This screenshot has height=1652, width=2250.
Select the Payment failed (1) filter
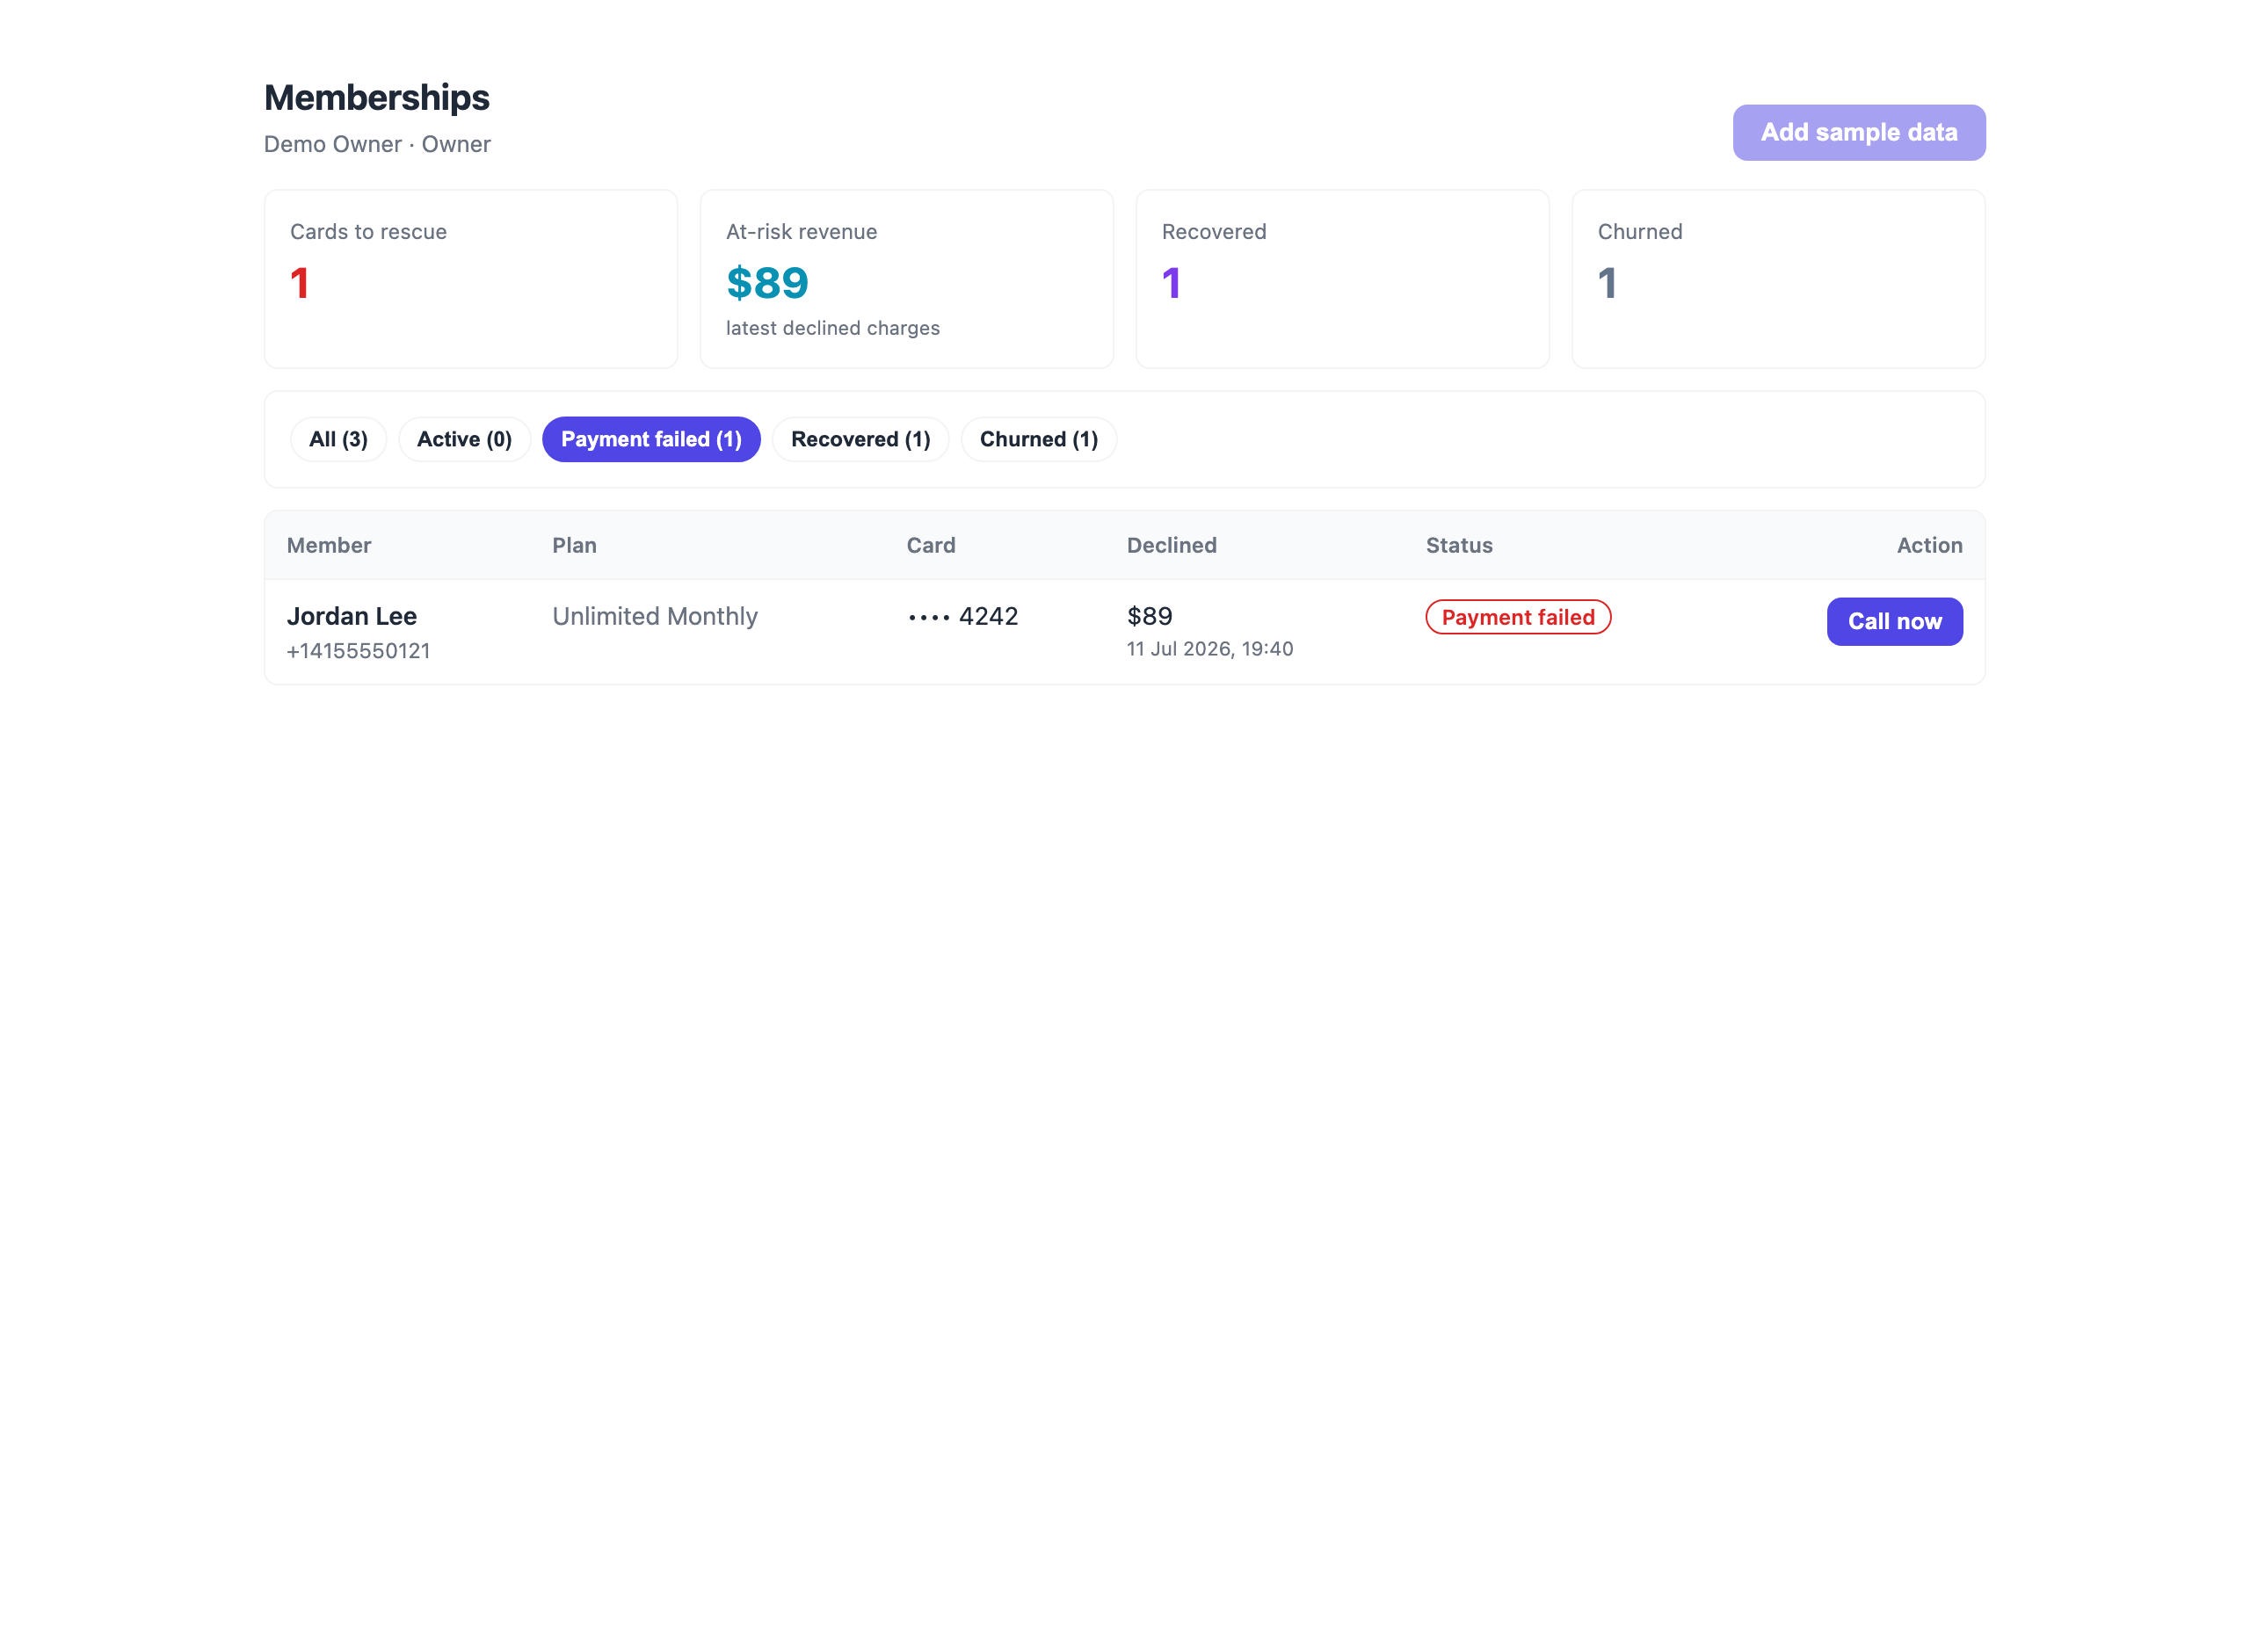coord(651,439)
